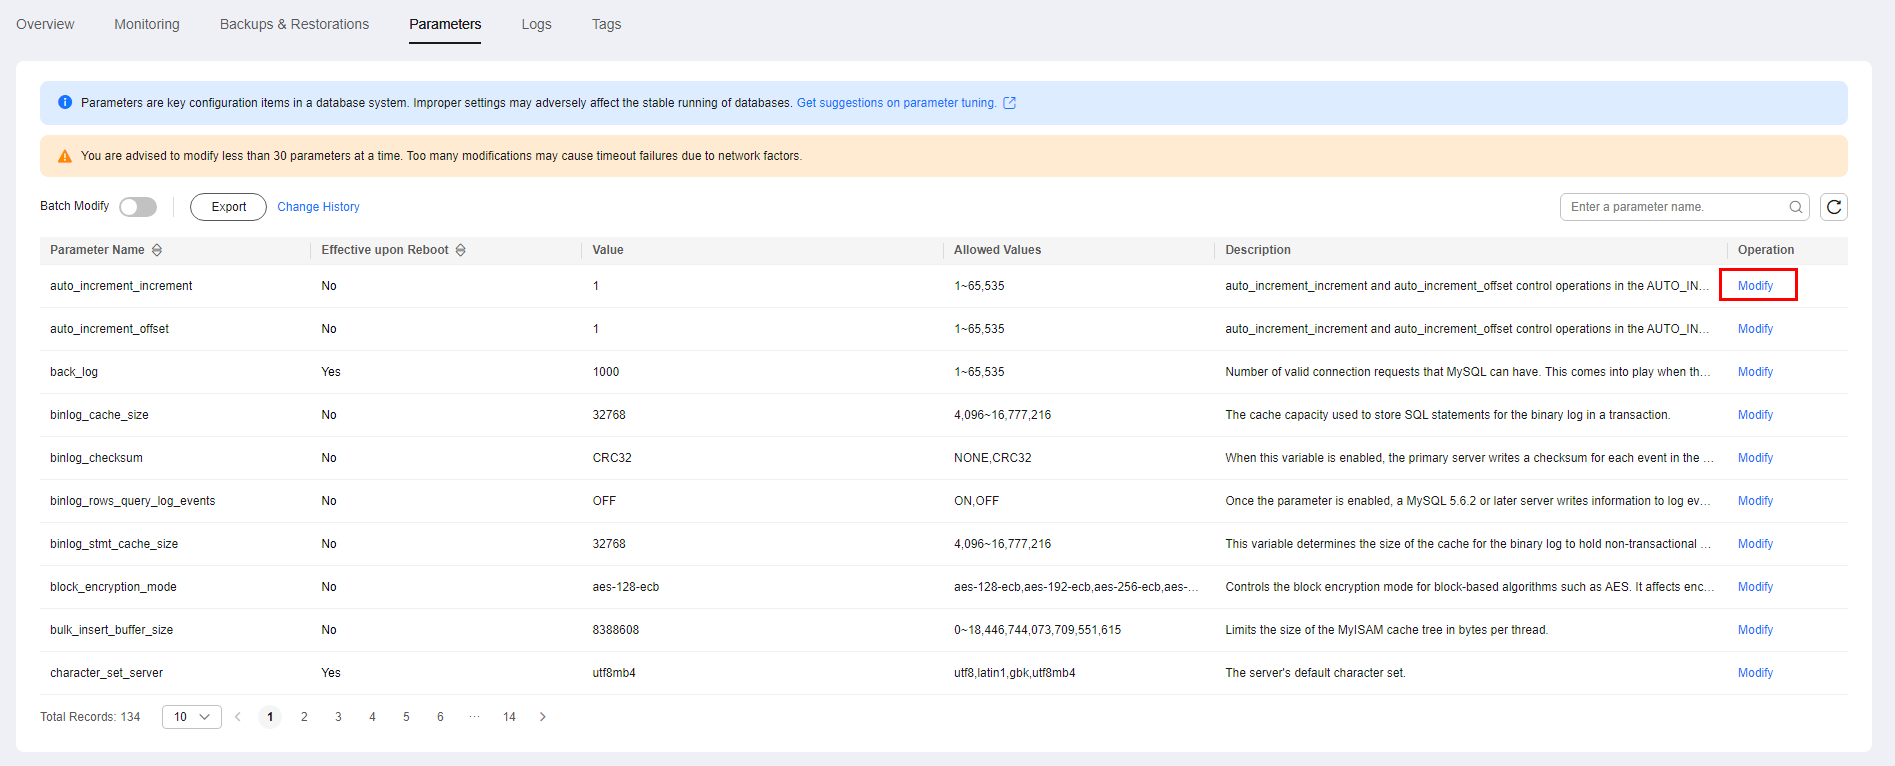This screenshot has width=1895, height=766.
Task: Enable the Batch Modify toggle
Action: (x=138, y=207)
